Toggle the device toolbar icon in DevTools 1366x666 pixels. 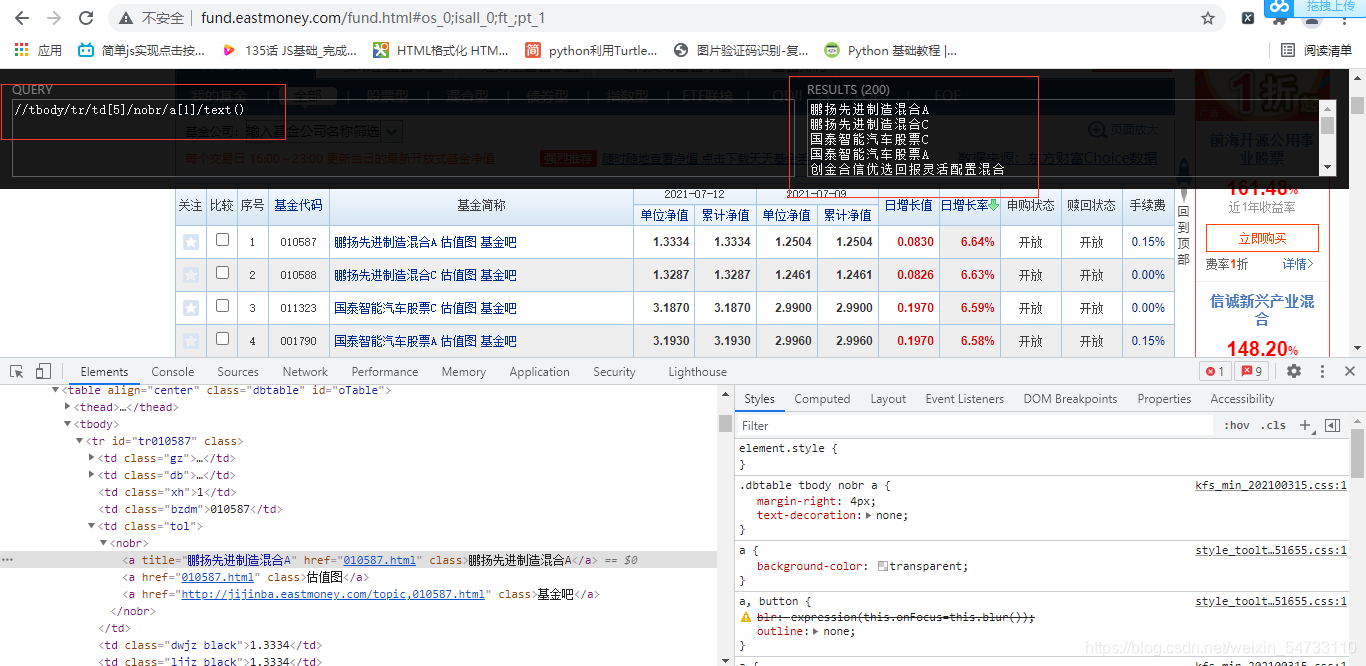pos(44,371)
